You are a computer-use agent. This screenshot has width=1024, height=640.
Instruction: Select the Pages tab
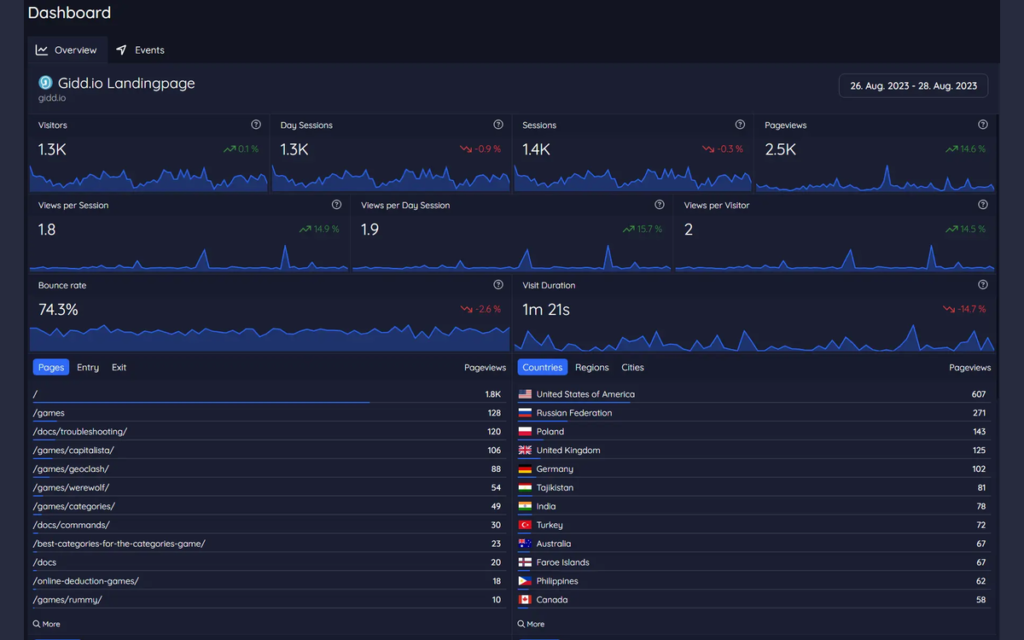(51, 367)
